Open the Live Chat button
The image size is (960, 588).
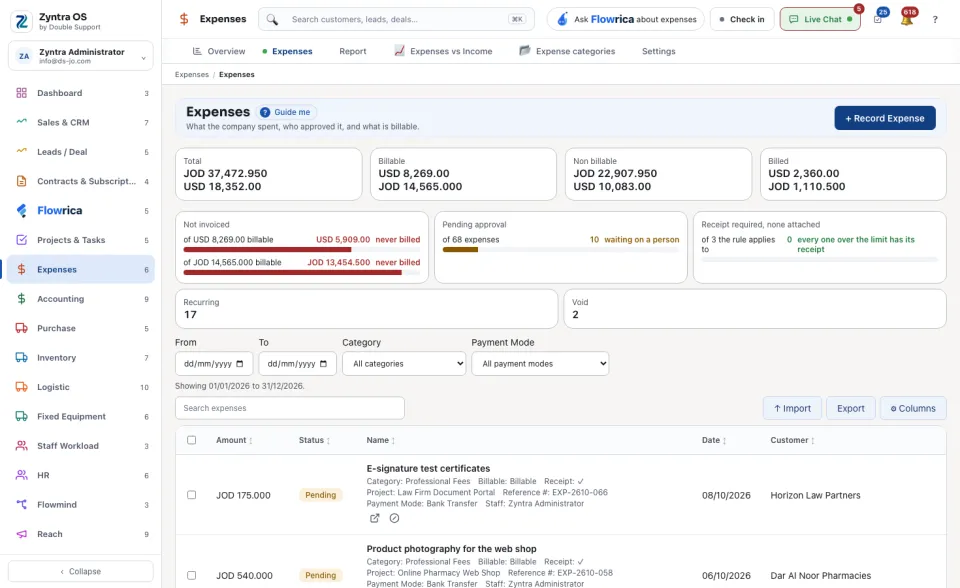[x=820, y=20]
